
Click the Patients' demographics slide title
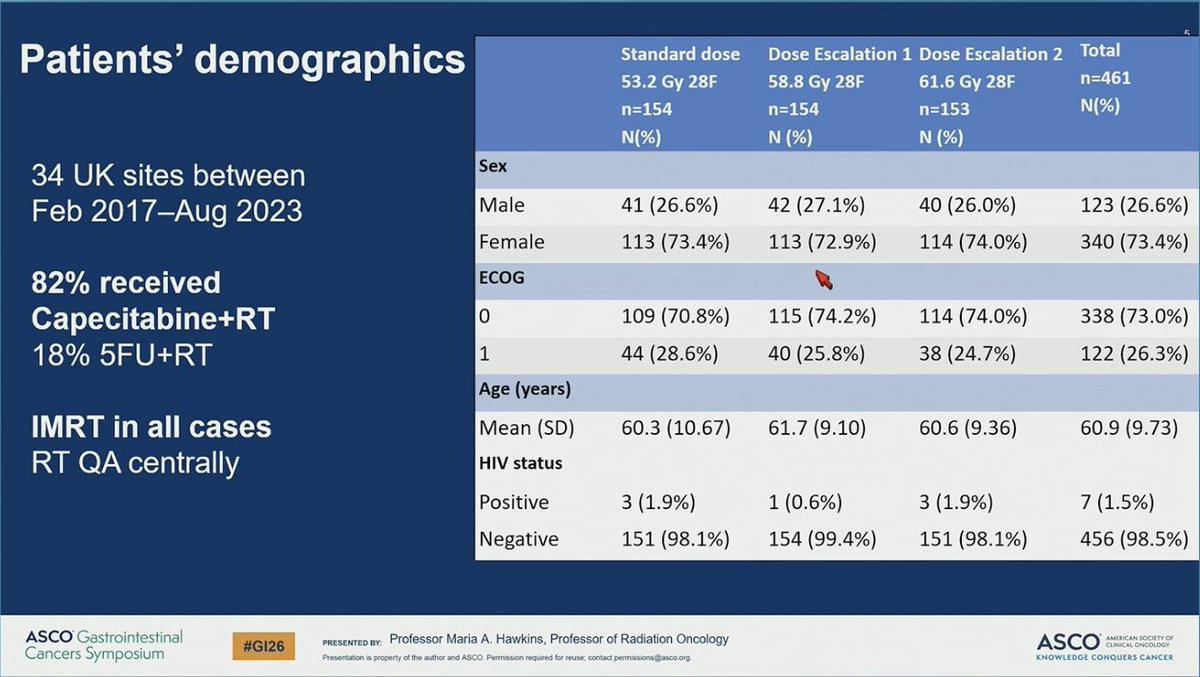243,60
